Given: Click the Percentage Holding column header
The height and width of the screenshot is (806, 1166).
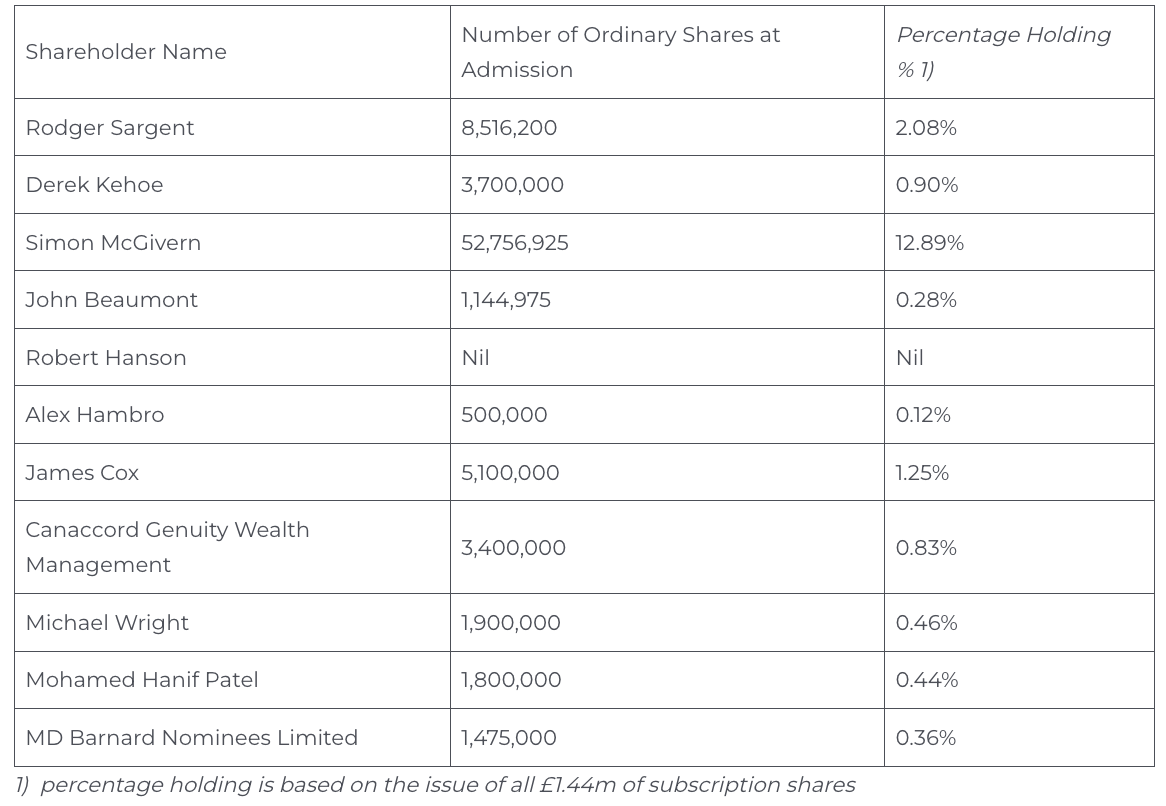Looking at the screenshot, I should (1002, 52).
